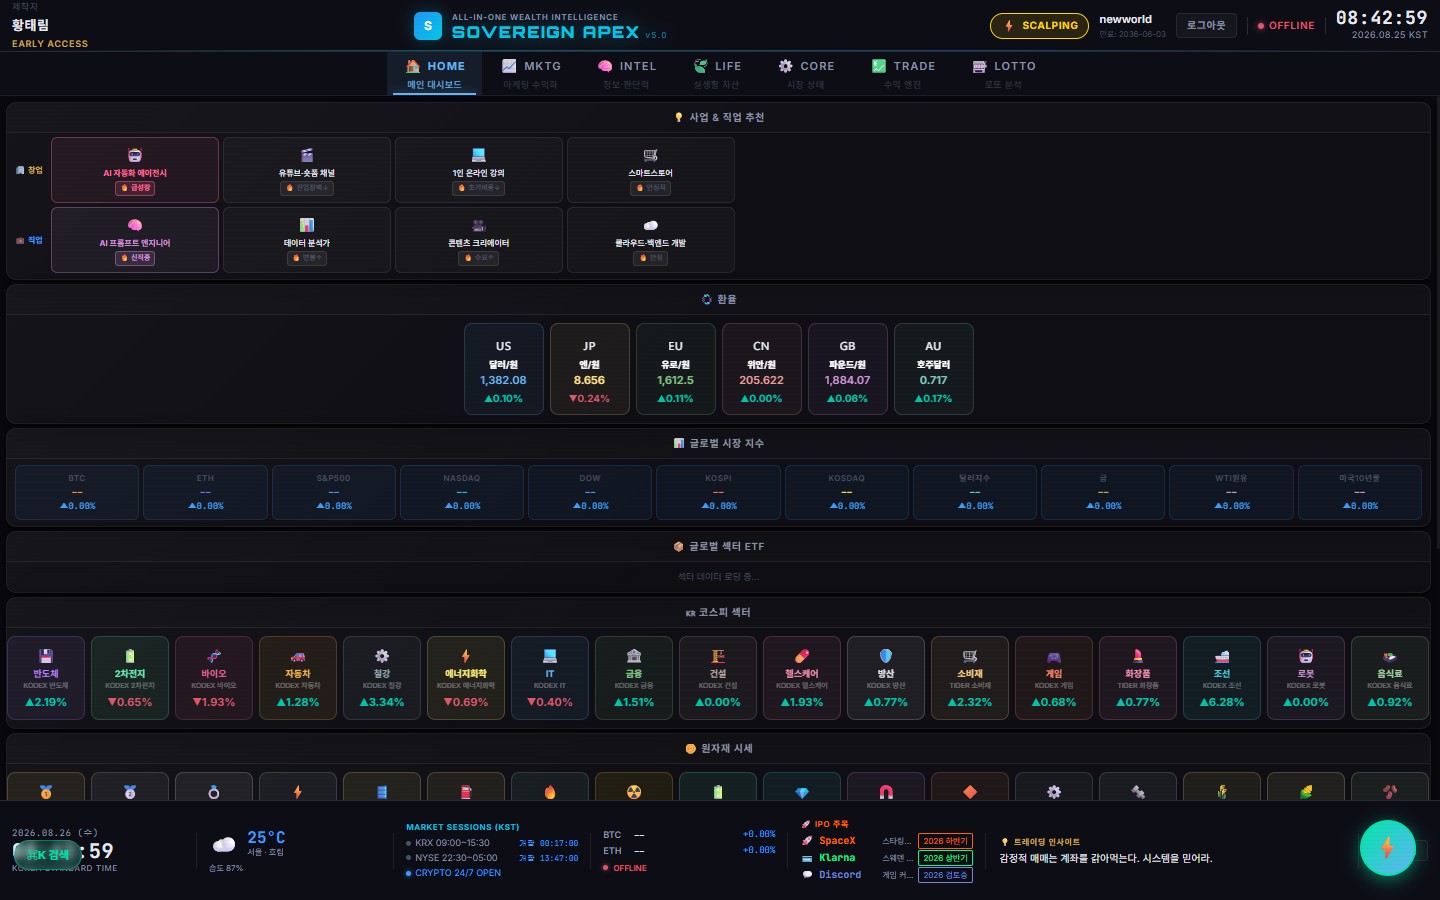Select the 유튜브·숏폼 채널 clapperboard card

coord(307,170)
